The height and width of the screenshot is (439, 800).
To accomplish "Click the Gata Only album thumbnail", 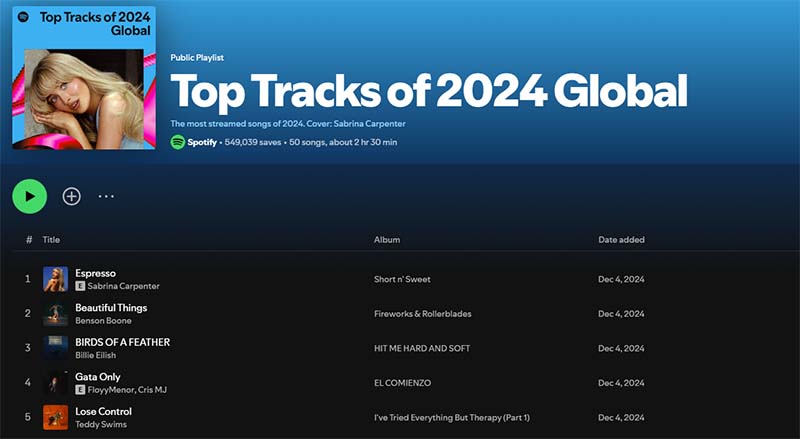I will click(56, 382).
